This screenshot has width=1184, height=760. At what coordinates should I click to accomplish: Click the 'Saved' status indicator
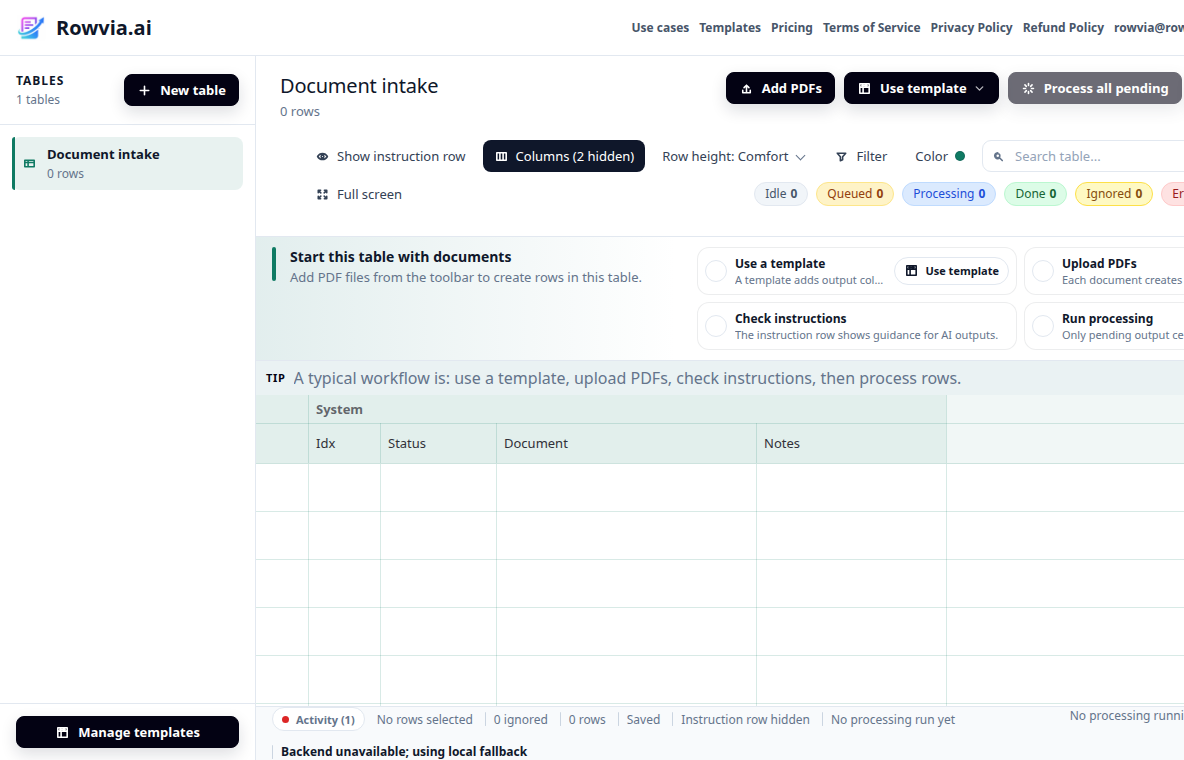[643, 720]
